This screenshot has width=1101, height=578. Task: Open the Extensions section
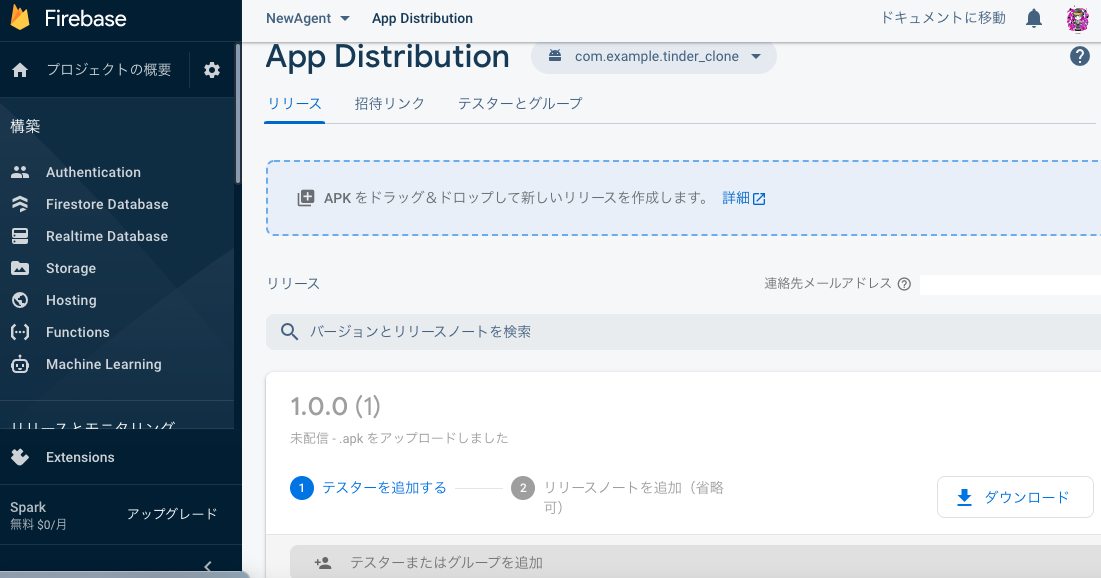click(x=81, y=457)
